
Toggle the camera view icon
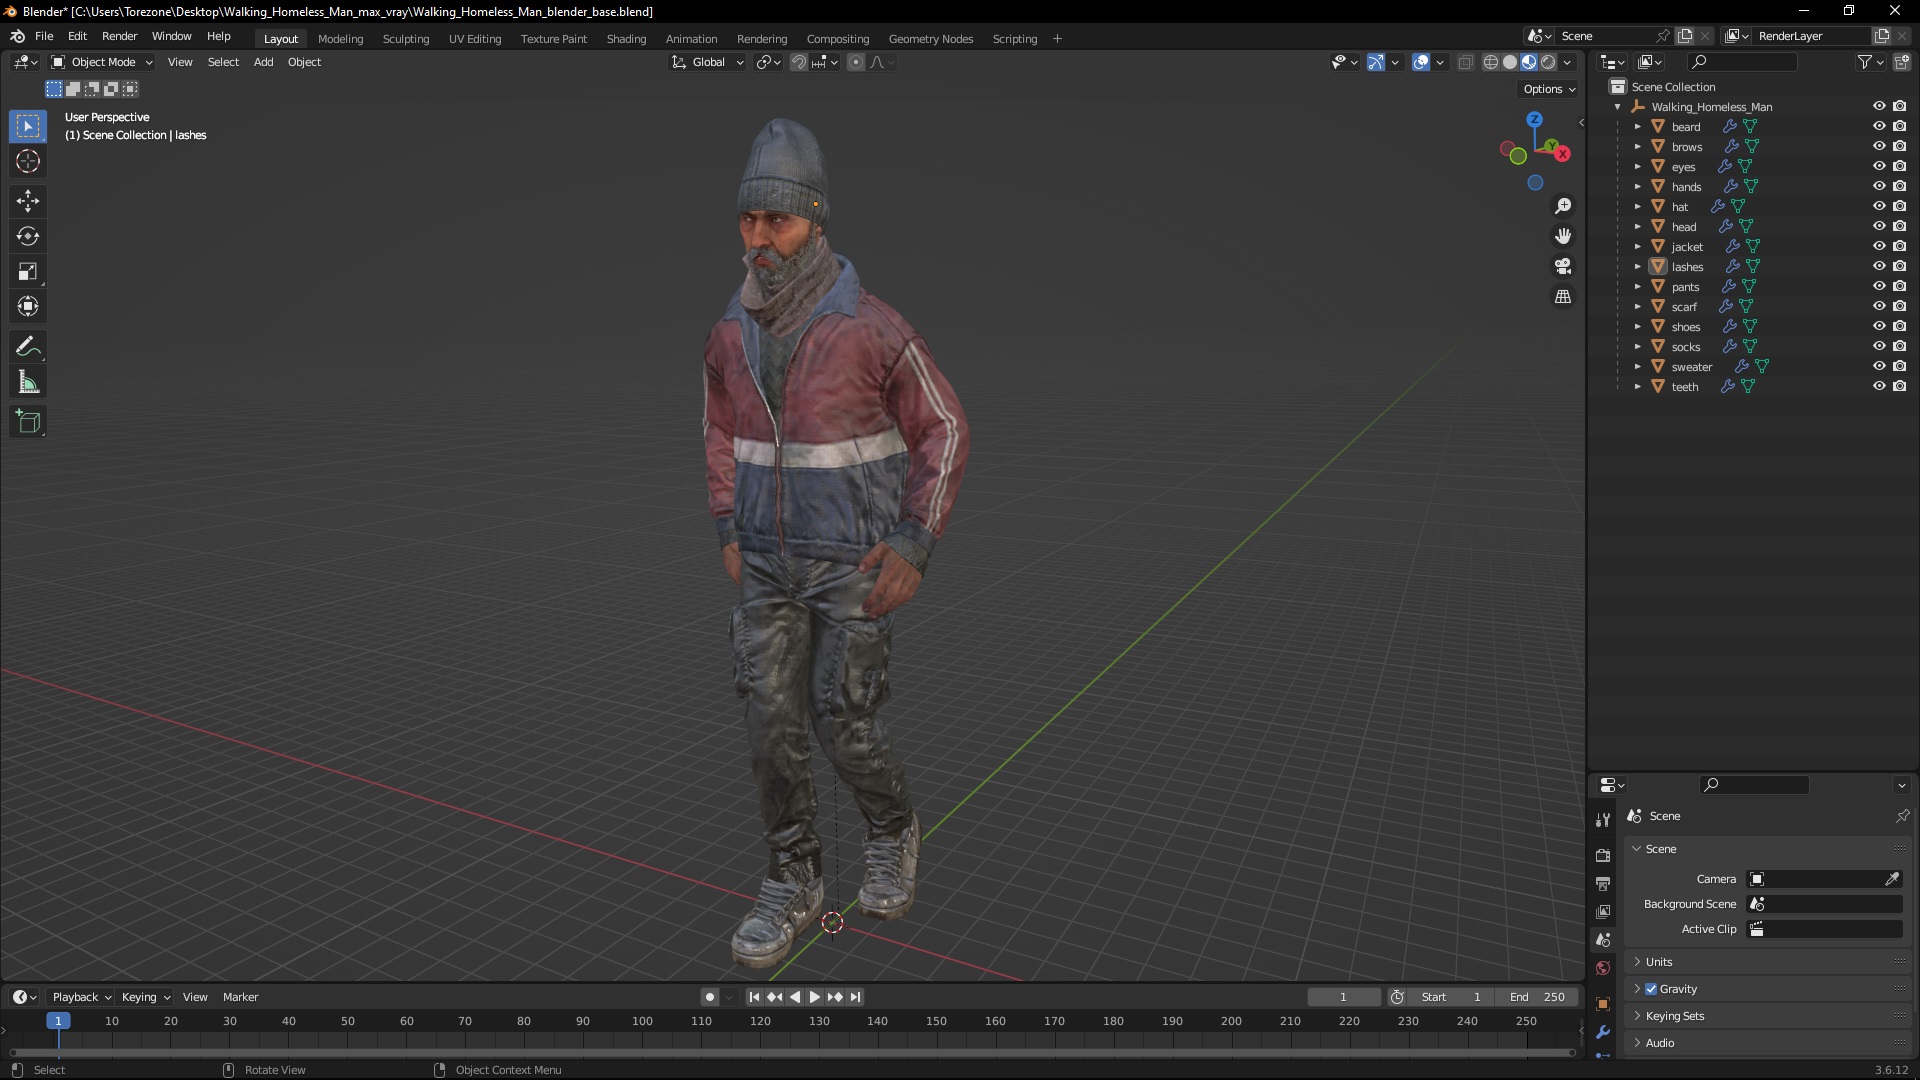coord(1563,266)
